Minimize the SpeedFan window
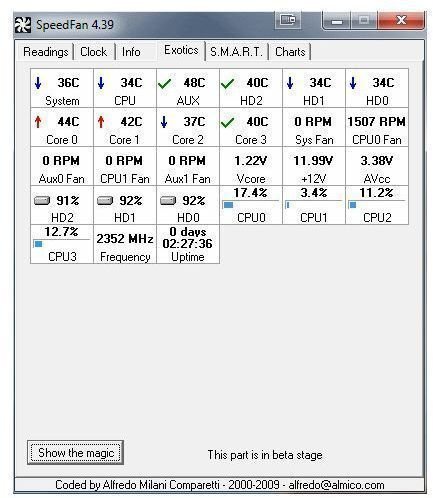Viewport: 433px width, 498px height. point(337,21)
